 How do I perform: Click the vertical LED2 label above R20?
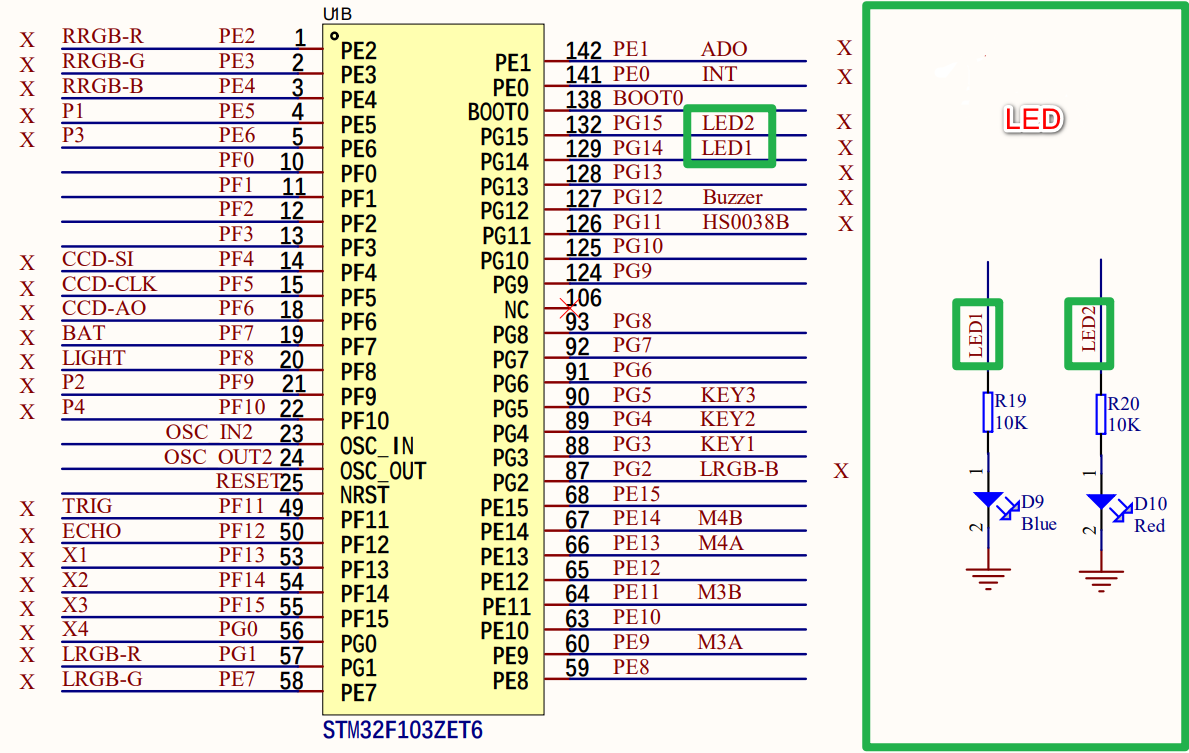point(1089,328)
